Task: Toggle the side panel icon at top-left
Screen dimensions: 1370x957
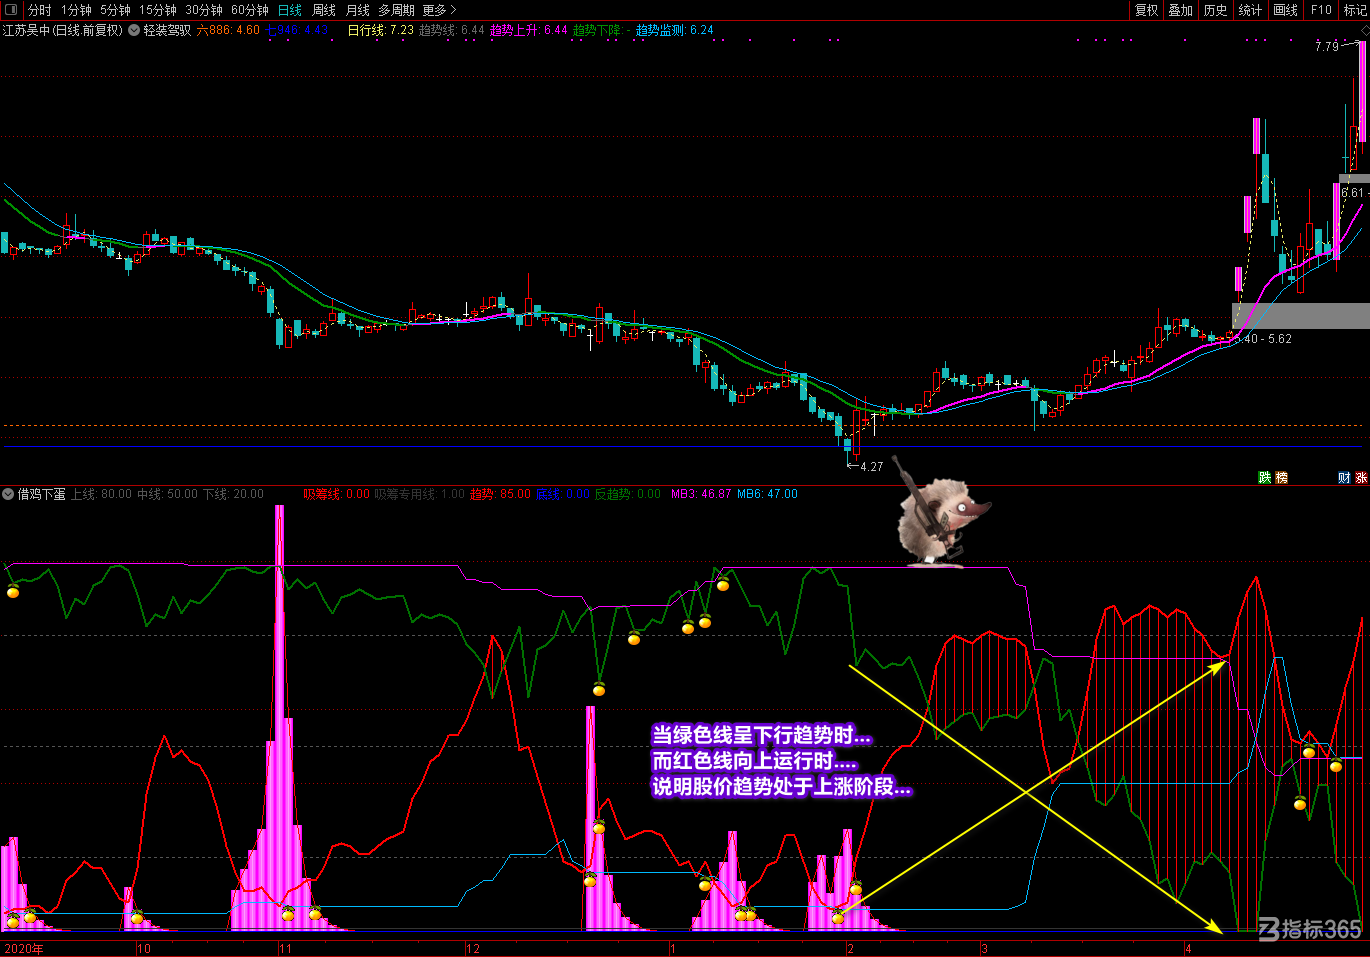Action: click(x=10, y=10)
